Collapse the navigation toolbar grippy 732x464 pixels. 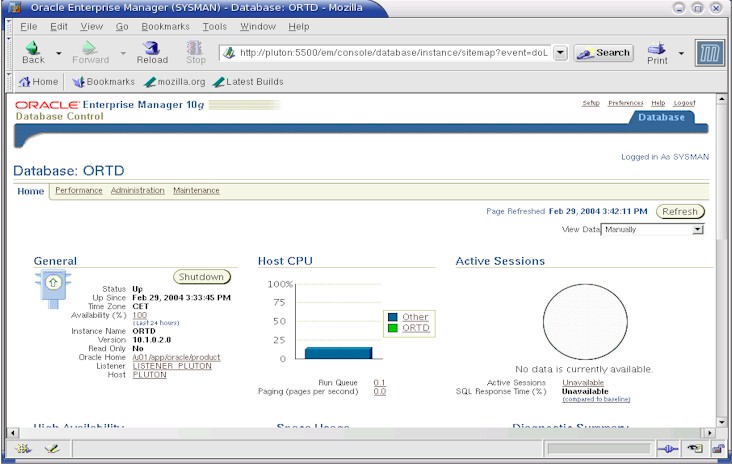[x=8, y=52]
